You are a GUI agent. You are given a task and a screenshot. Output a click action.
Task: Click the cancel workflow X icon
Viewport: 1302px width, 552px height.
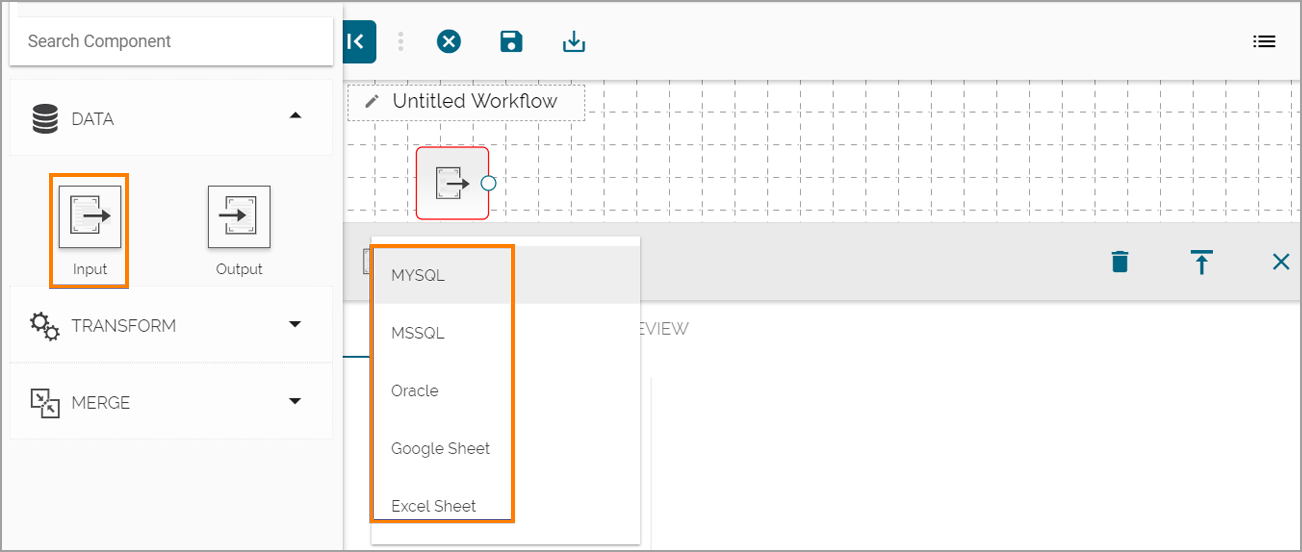click(449, 41)
